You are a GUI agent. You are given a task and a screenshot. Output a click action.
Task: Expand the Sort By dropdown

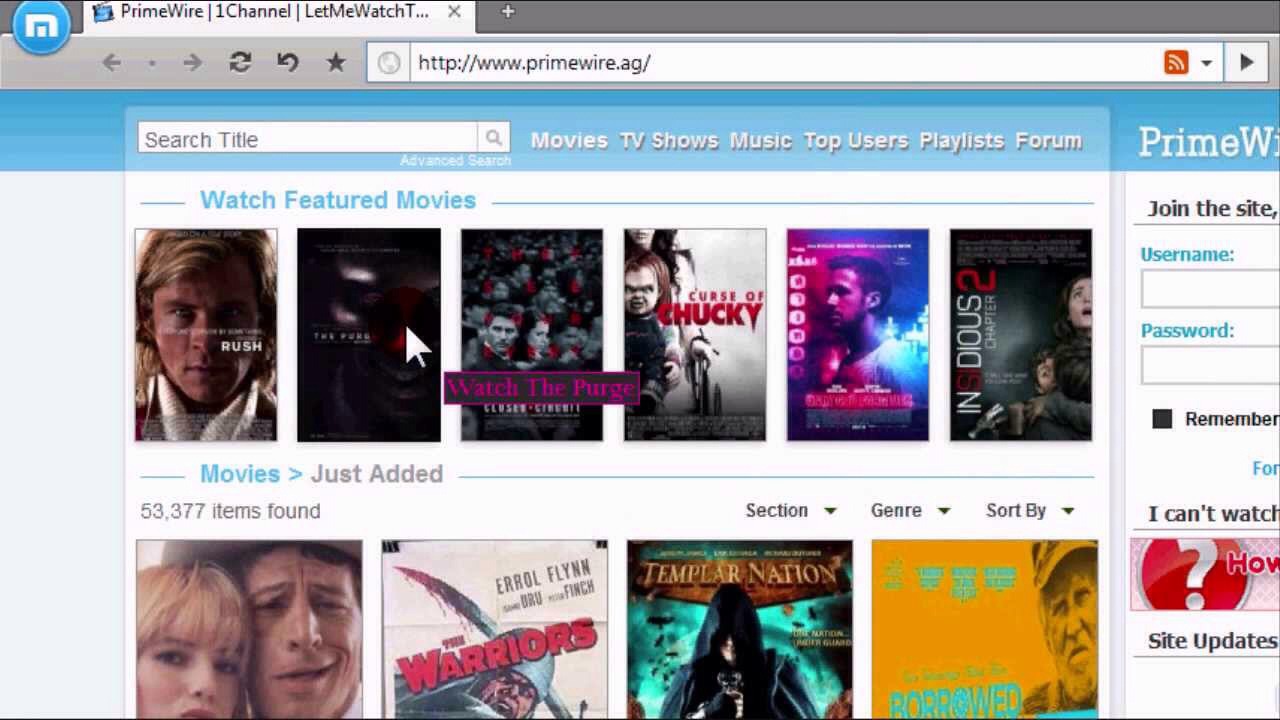pyautogui.click(x=1030, y=511)
